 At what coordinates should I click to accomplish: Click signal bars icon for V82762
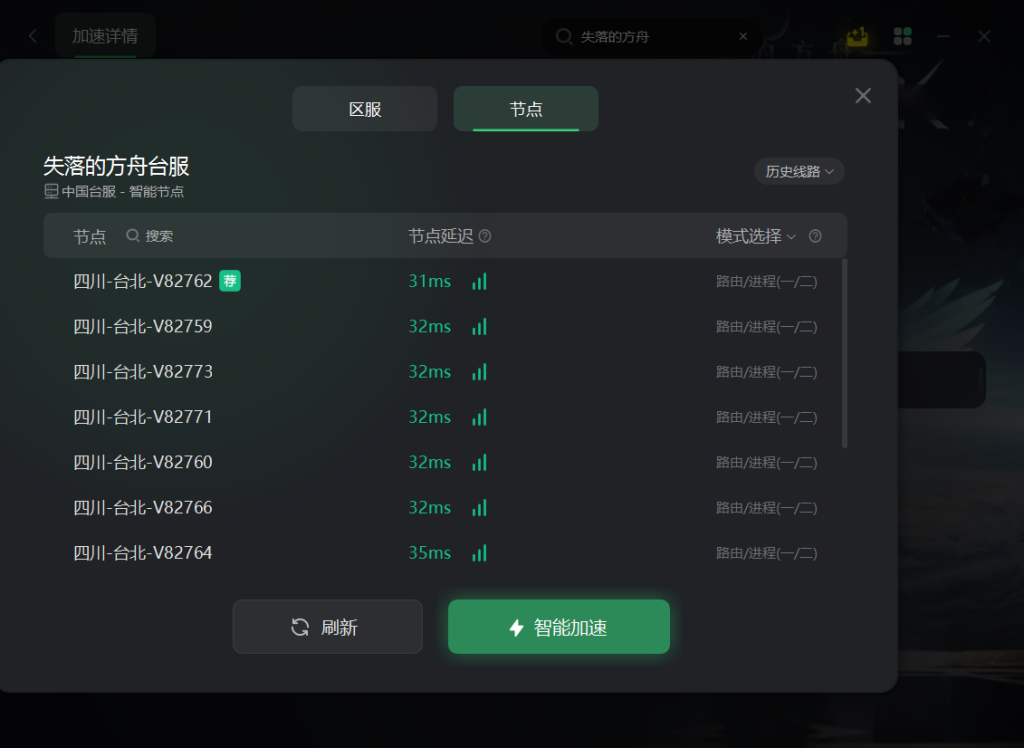(479, 282)
